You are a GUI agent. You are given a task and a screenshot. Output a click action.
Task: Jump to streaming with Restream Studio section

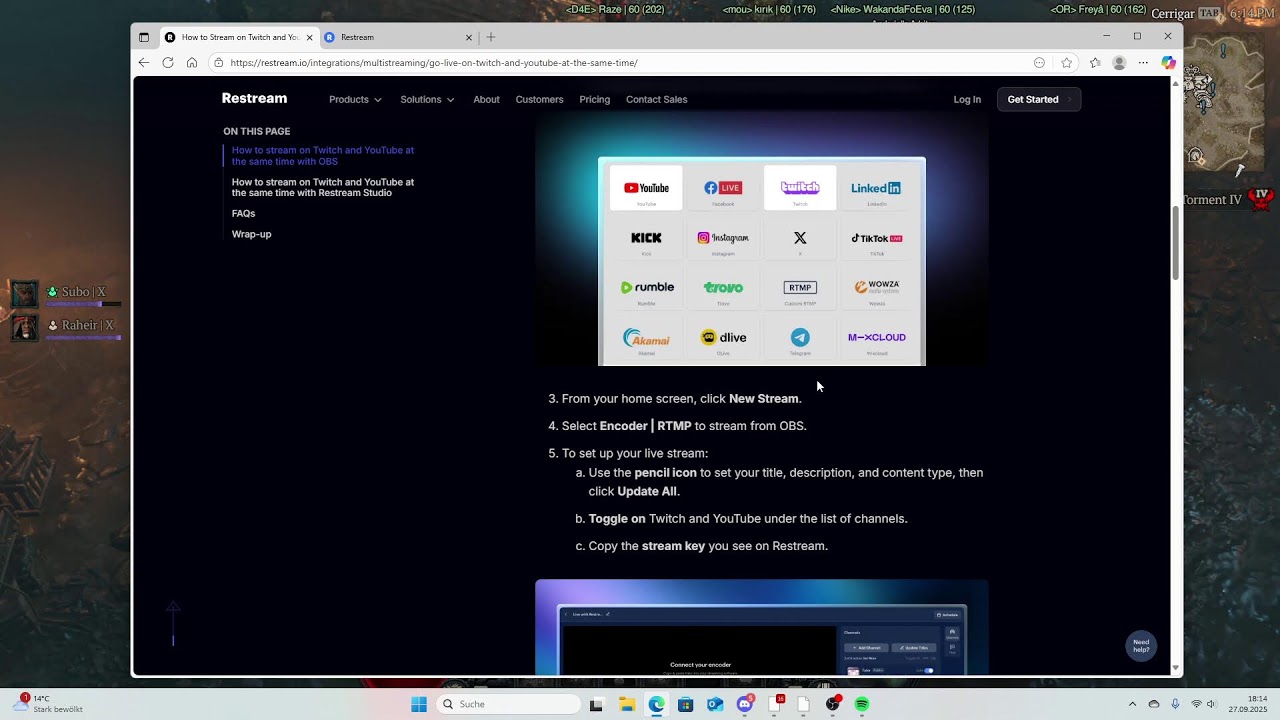323,187
